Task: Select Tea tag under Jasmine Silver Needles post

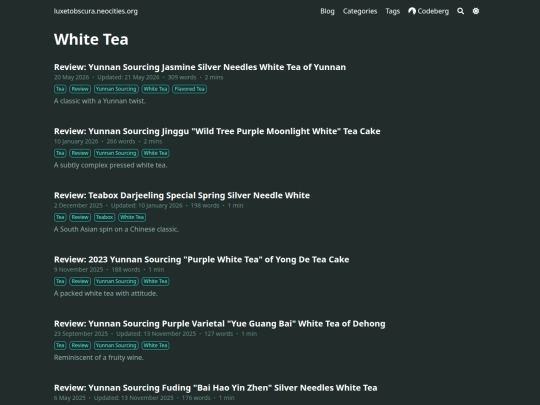Action: click(x=60, y=89)
